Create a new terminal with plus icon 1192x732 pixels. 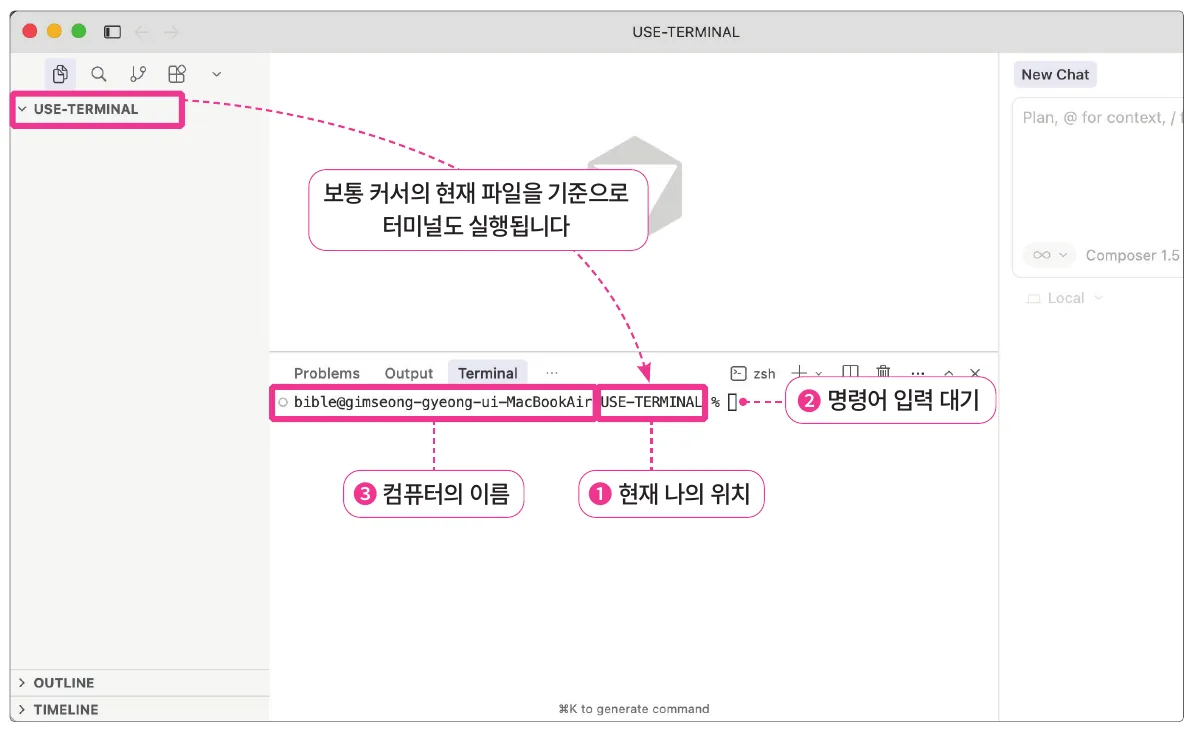click(x=799, y=372)
